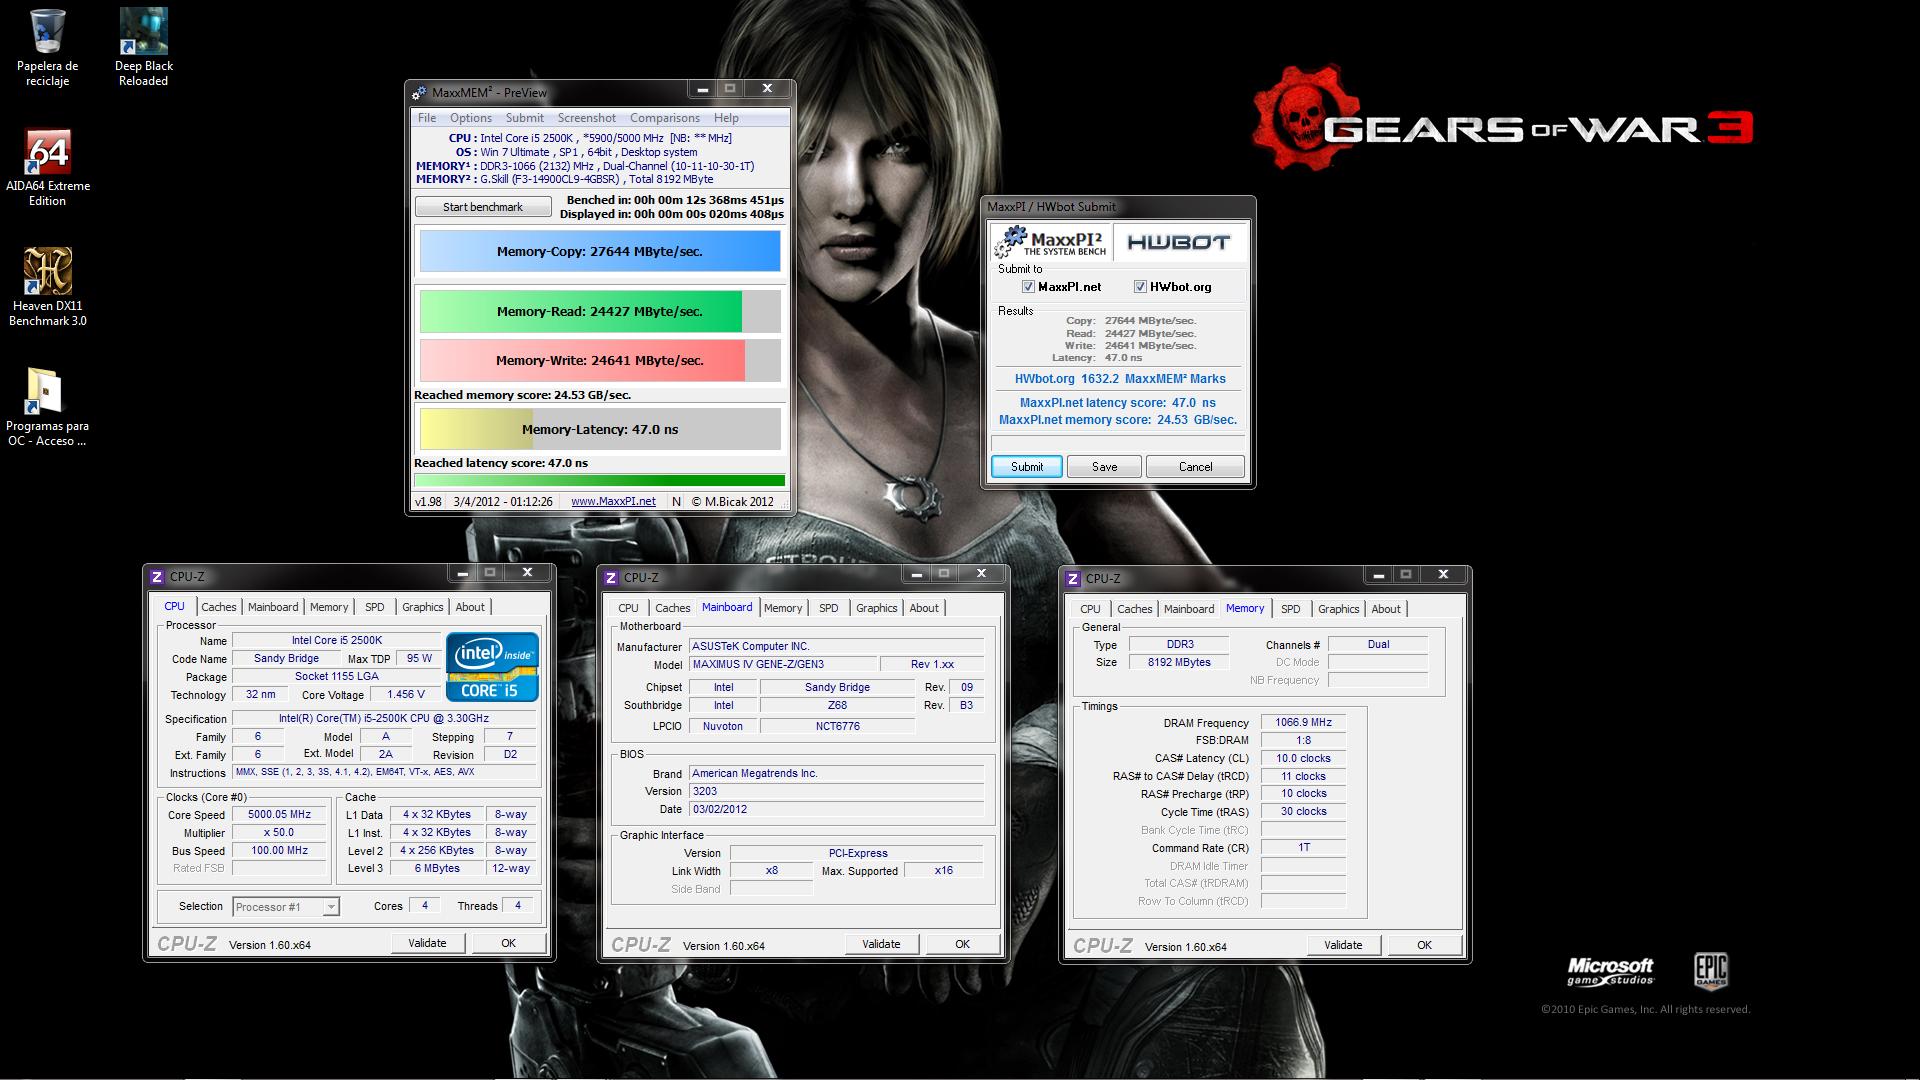This screenshot has height=1080, width=1920.
Task: Click Cancel in MaxxPI / HWbot dialog
Action: tap(1196, 467)
